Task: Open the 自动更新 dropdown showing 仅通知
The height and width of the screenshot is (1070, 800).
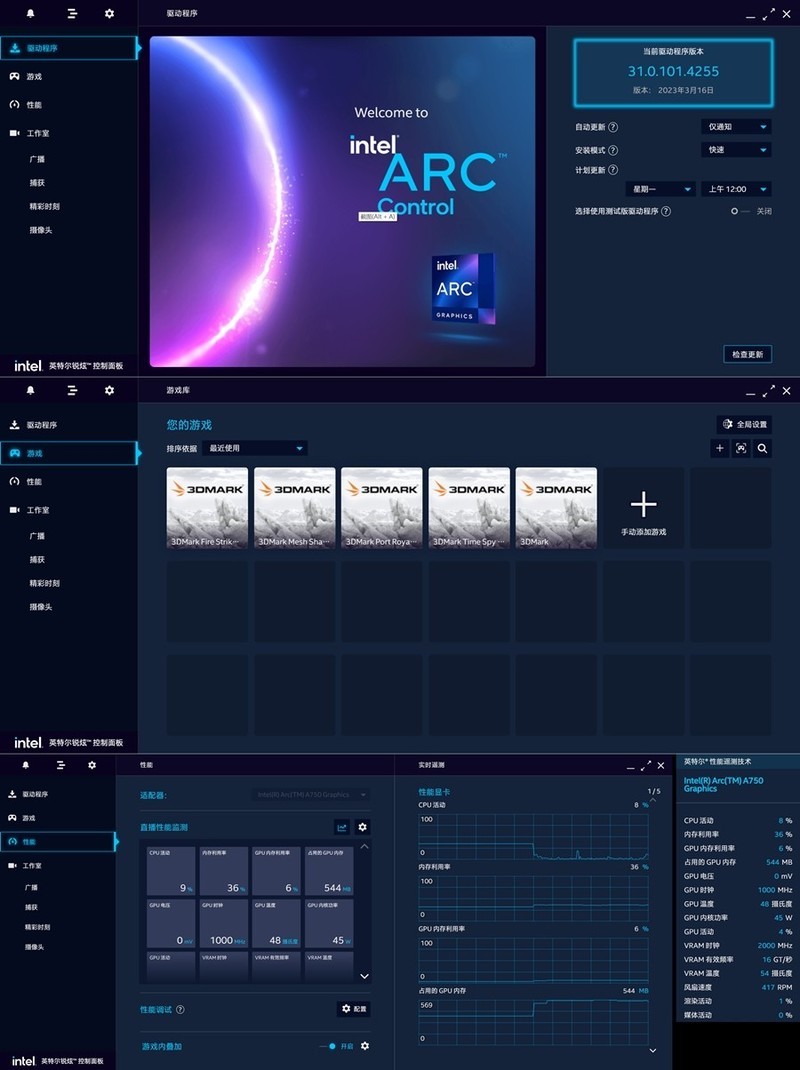Action: click(x=736, y=127)
